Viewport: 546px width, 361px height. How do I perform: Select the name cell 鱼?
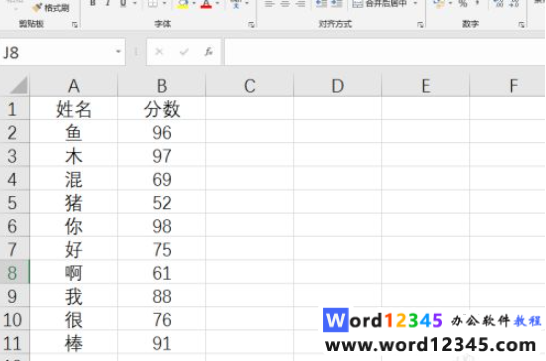pos(74,132)
